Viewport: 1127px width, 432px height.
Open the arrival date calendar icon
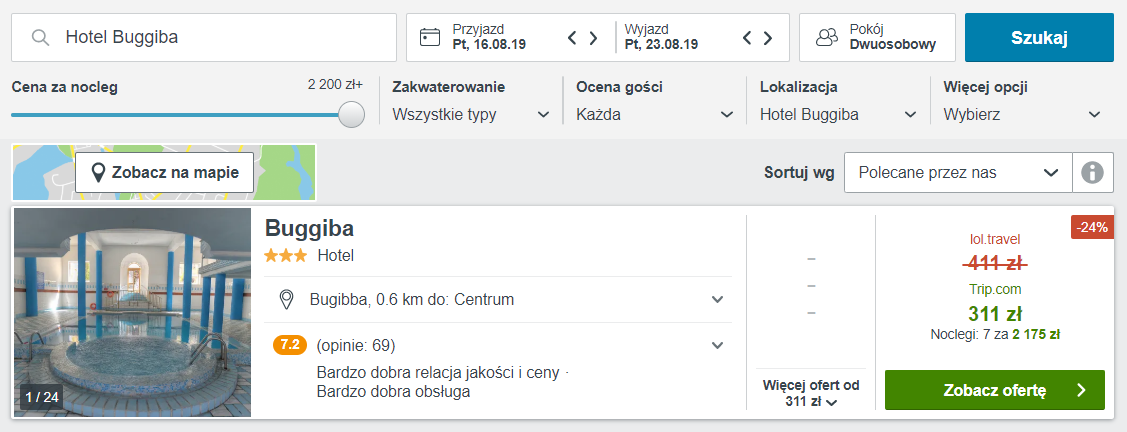(430, 37)
